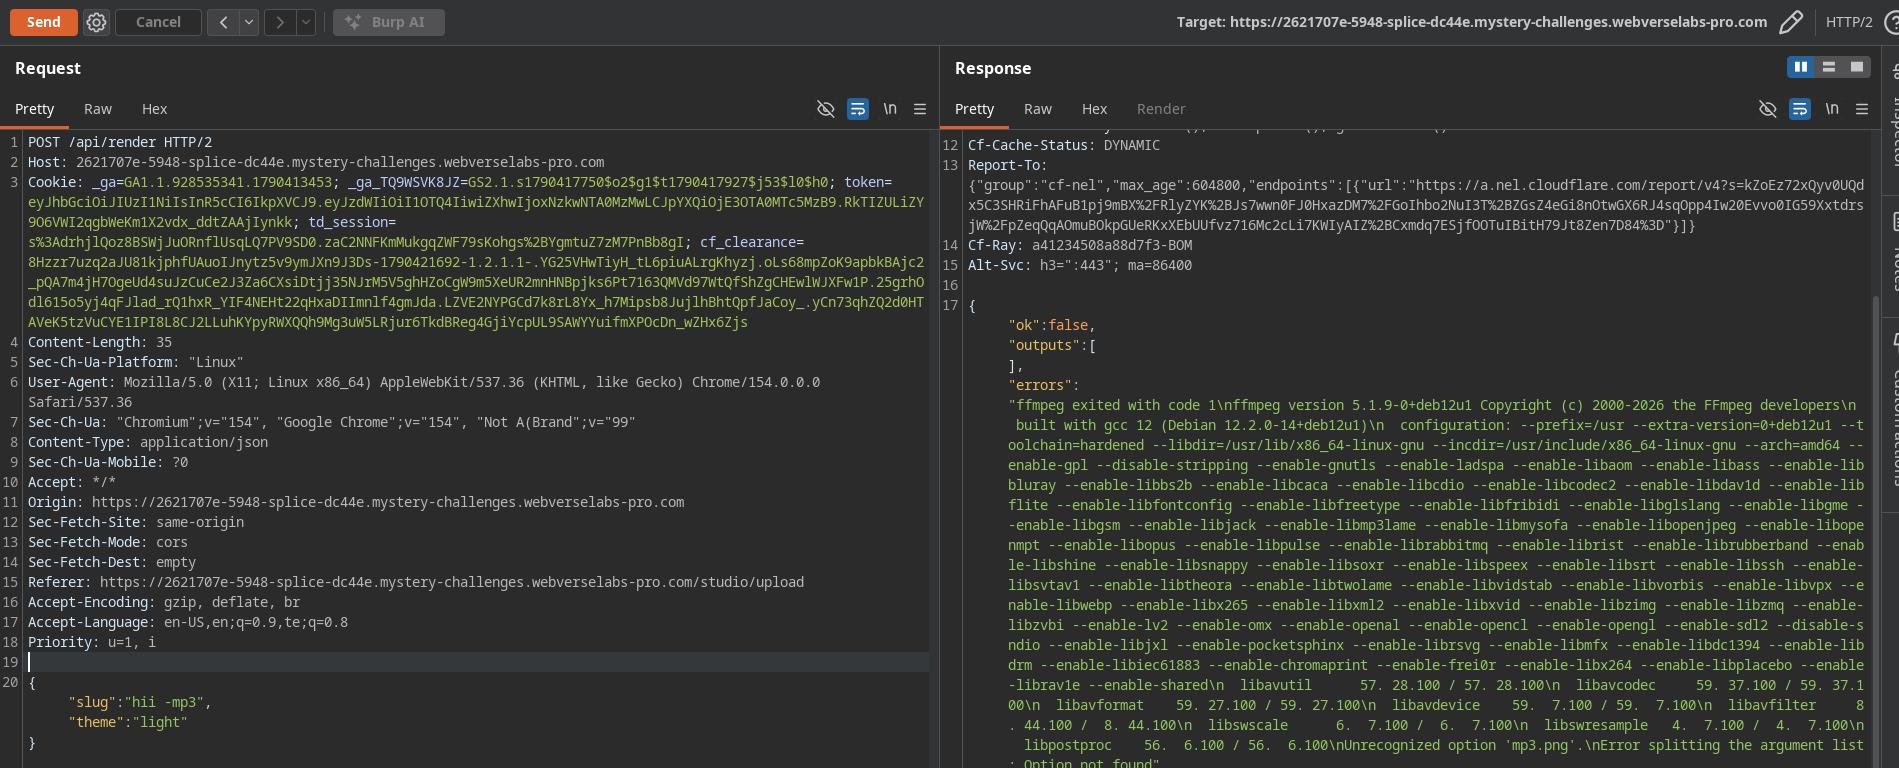Switch the Request view to Hex
This screenshot has width=1899, height=768.
click(x=155, y=109)
